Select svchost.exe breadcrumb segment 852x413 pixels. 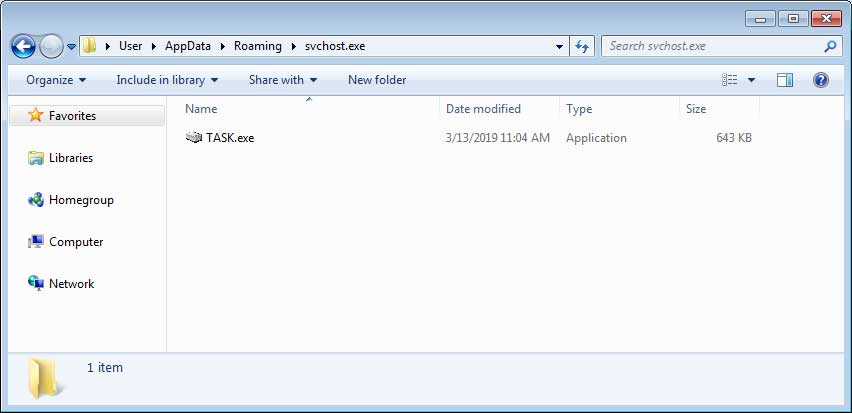[335, 46]
